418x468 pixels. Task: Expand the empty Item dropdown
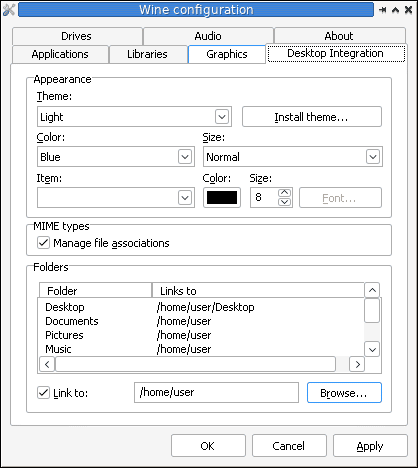[116, 198]
